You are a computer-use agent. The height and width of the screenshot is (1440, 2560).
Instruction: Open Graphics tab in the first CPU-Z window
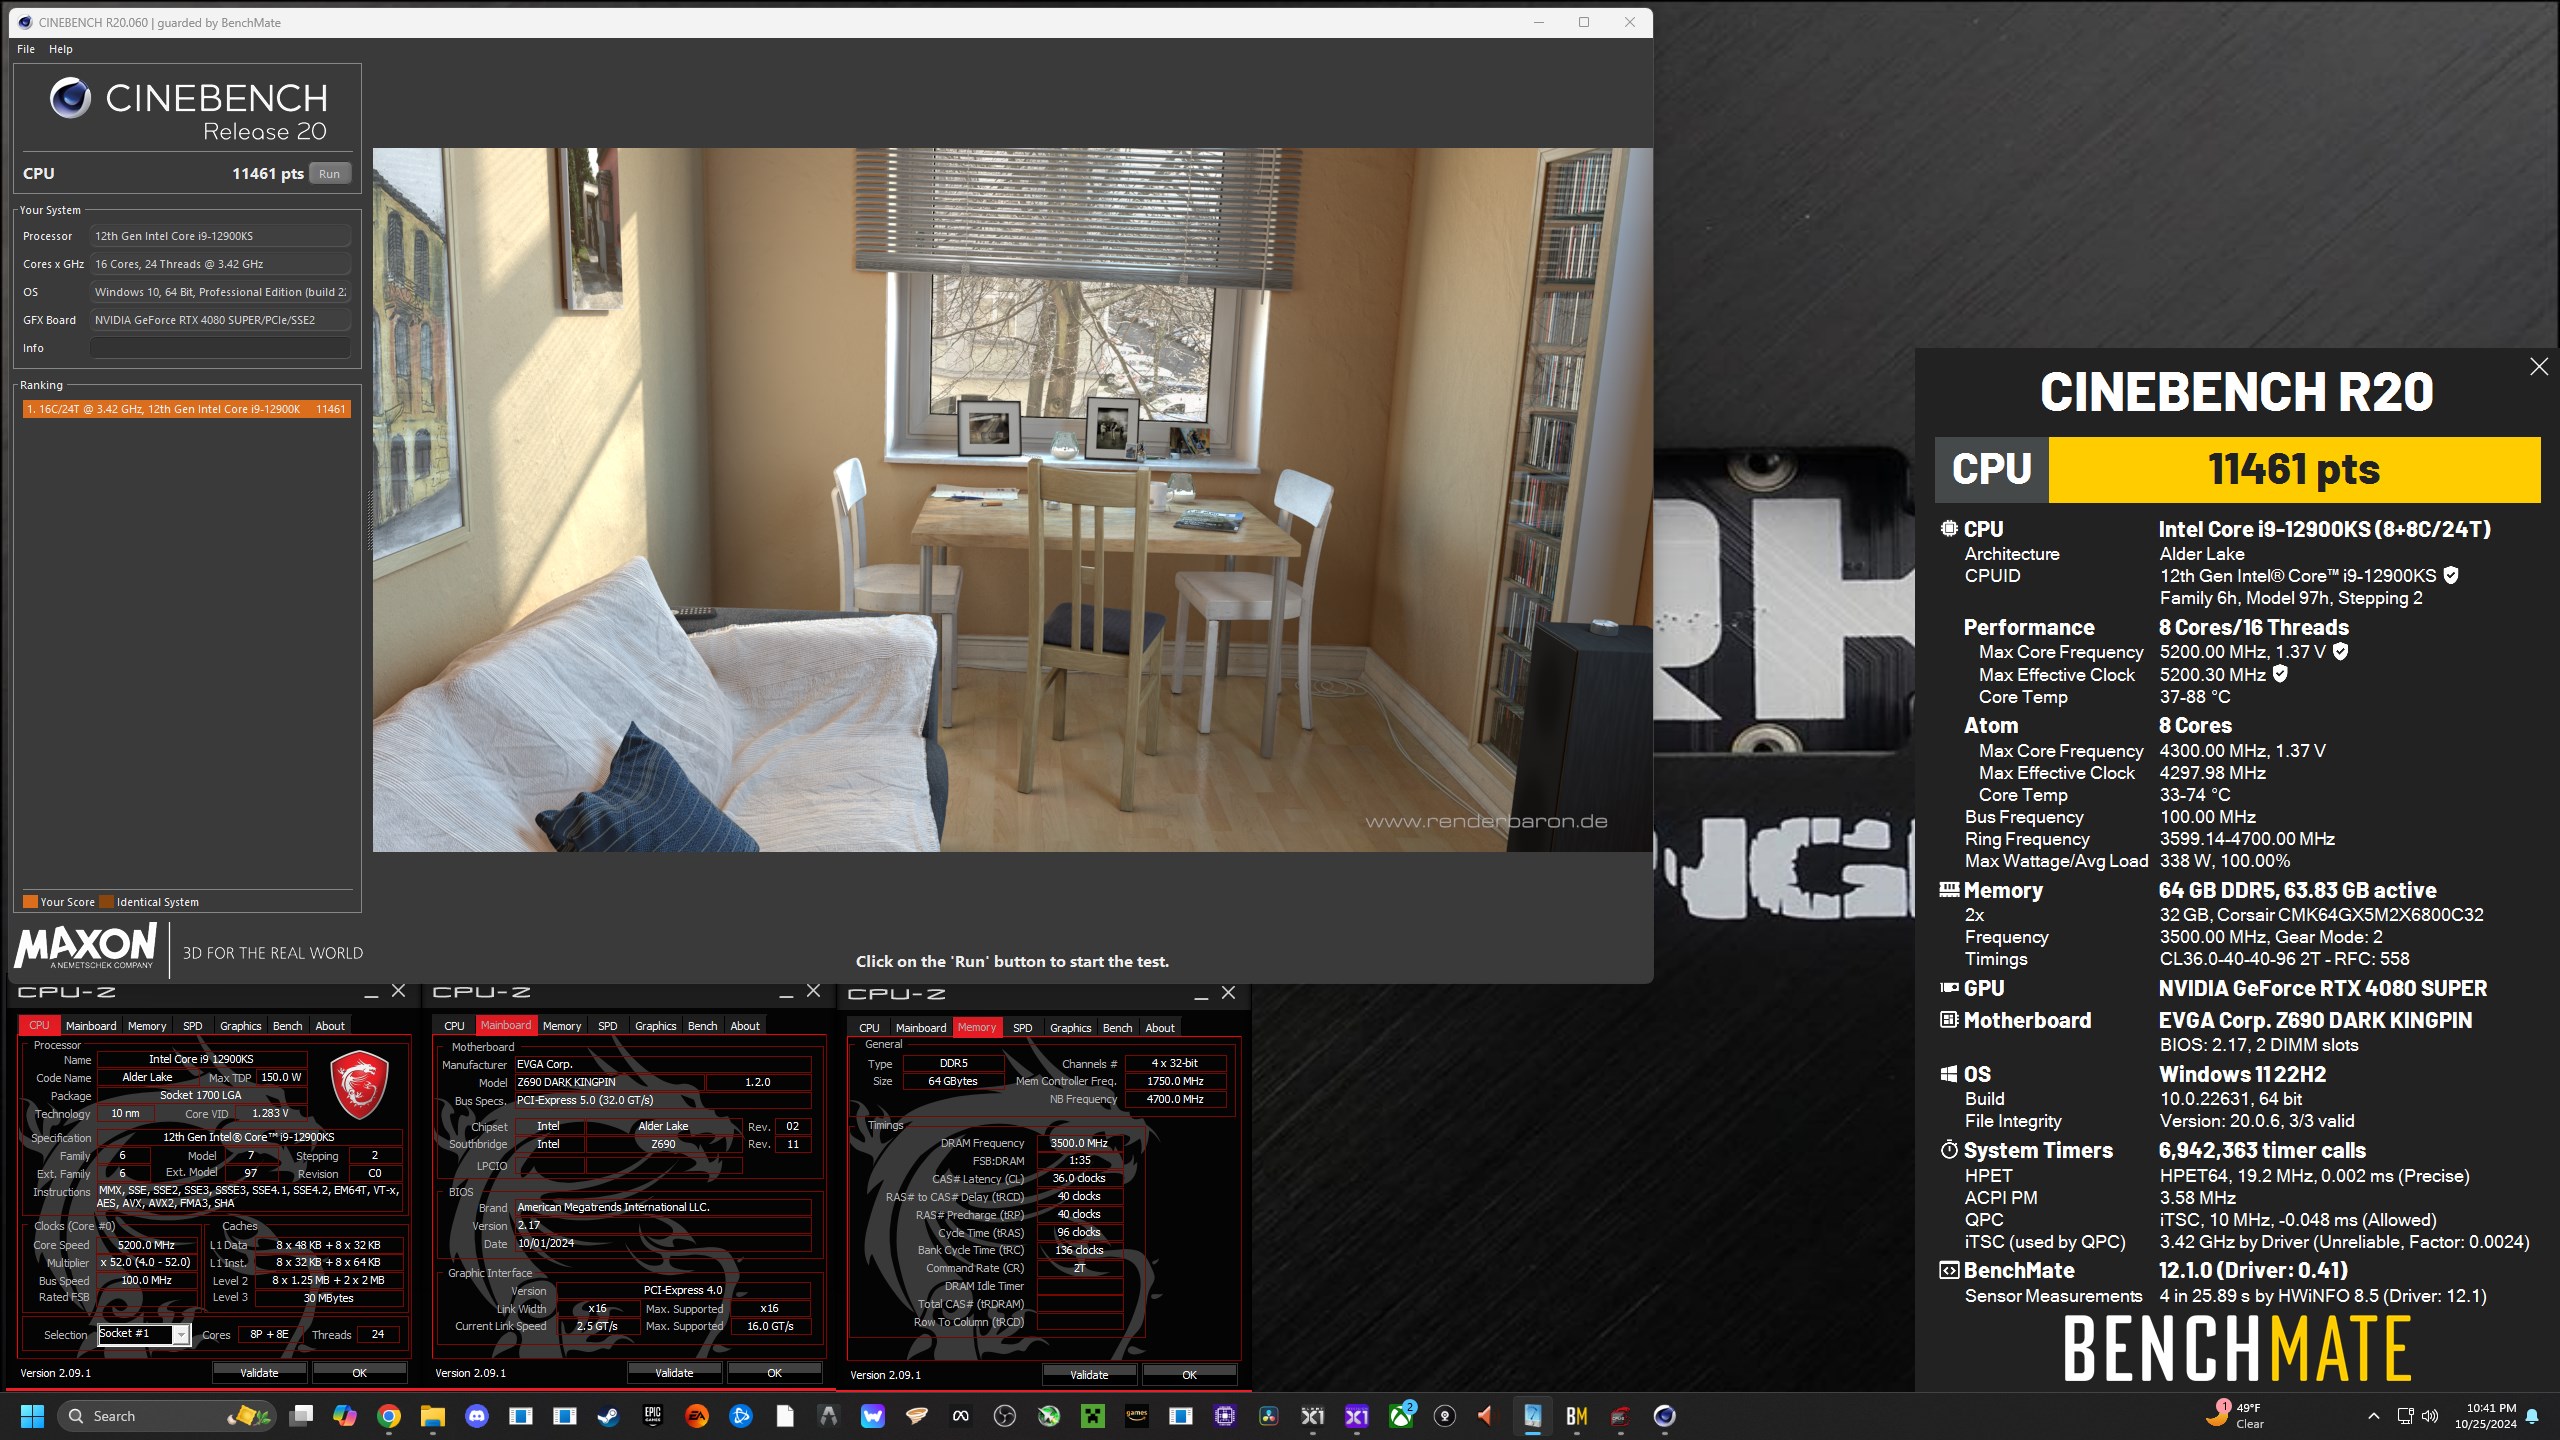(241, 1026)
